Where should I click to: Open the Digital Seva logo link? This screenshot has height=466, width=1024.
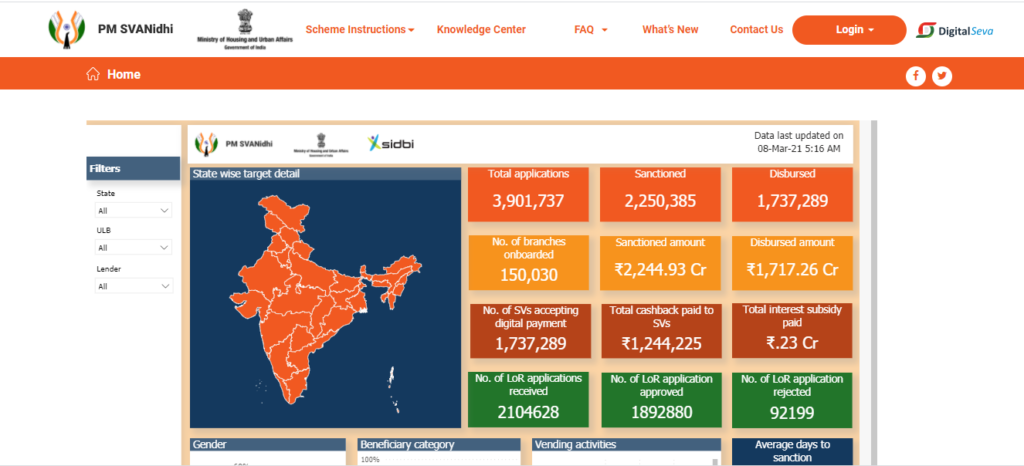pos(955,30)
